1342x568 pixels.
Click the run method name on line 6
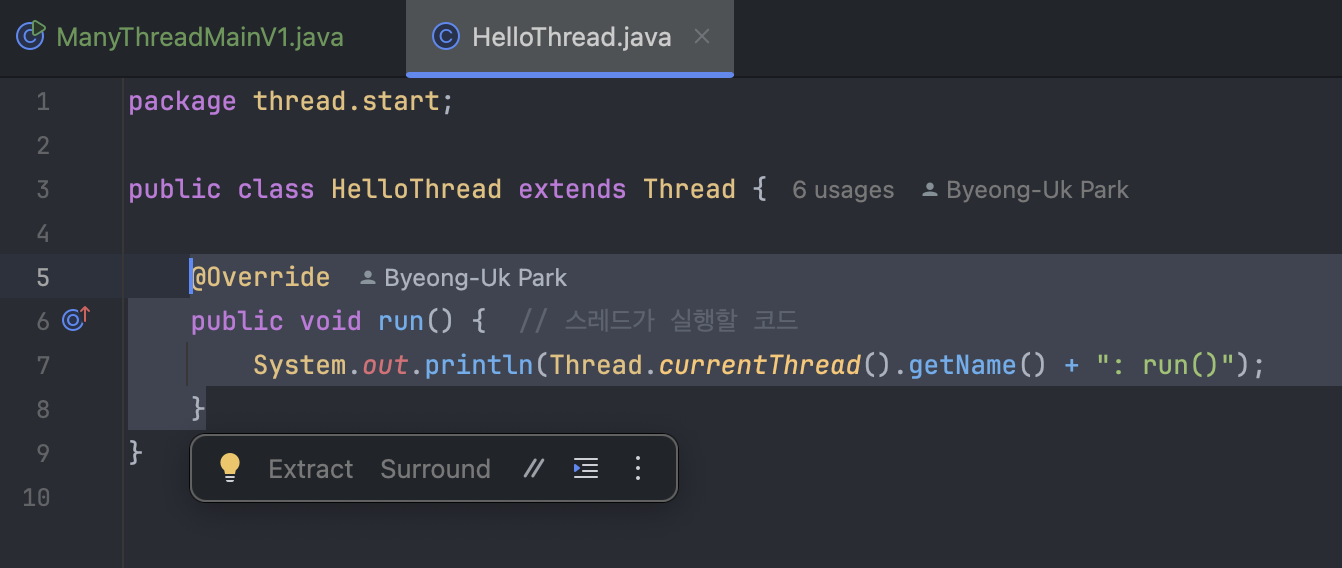pyautogui.click(x=401, y=321)
